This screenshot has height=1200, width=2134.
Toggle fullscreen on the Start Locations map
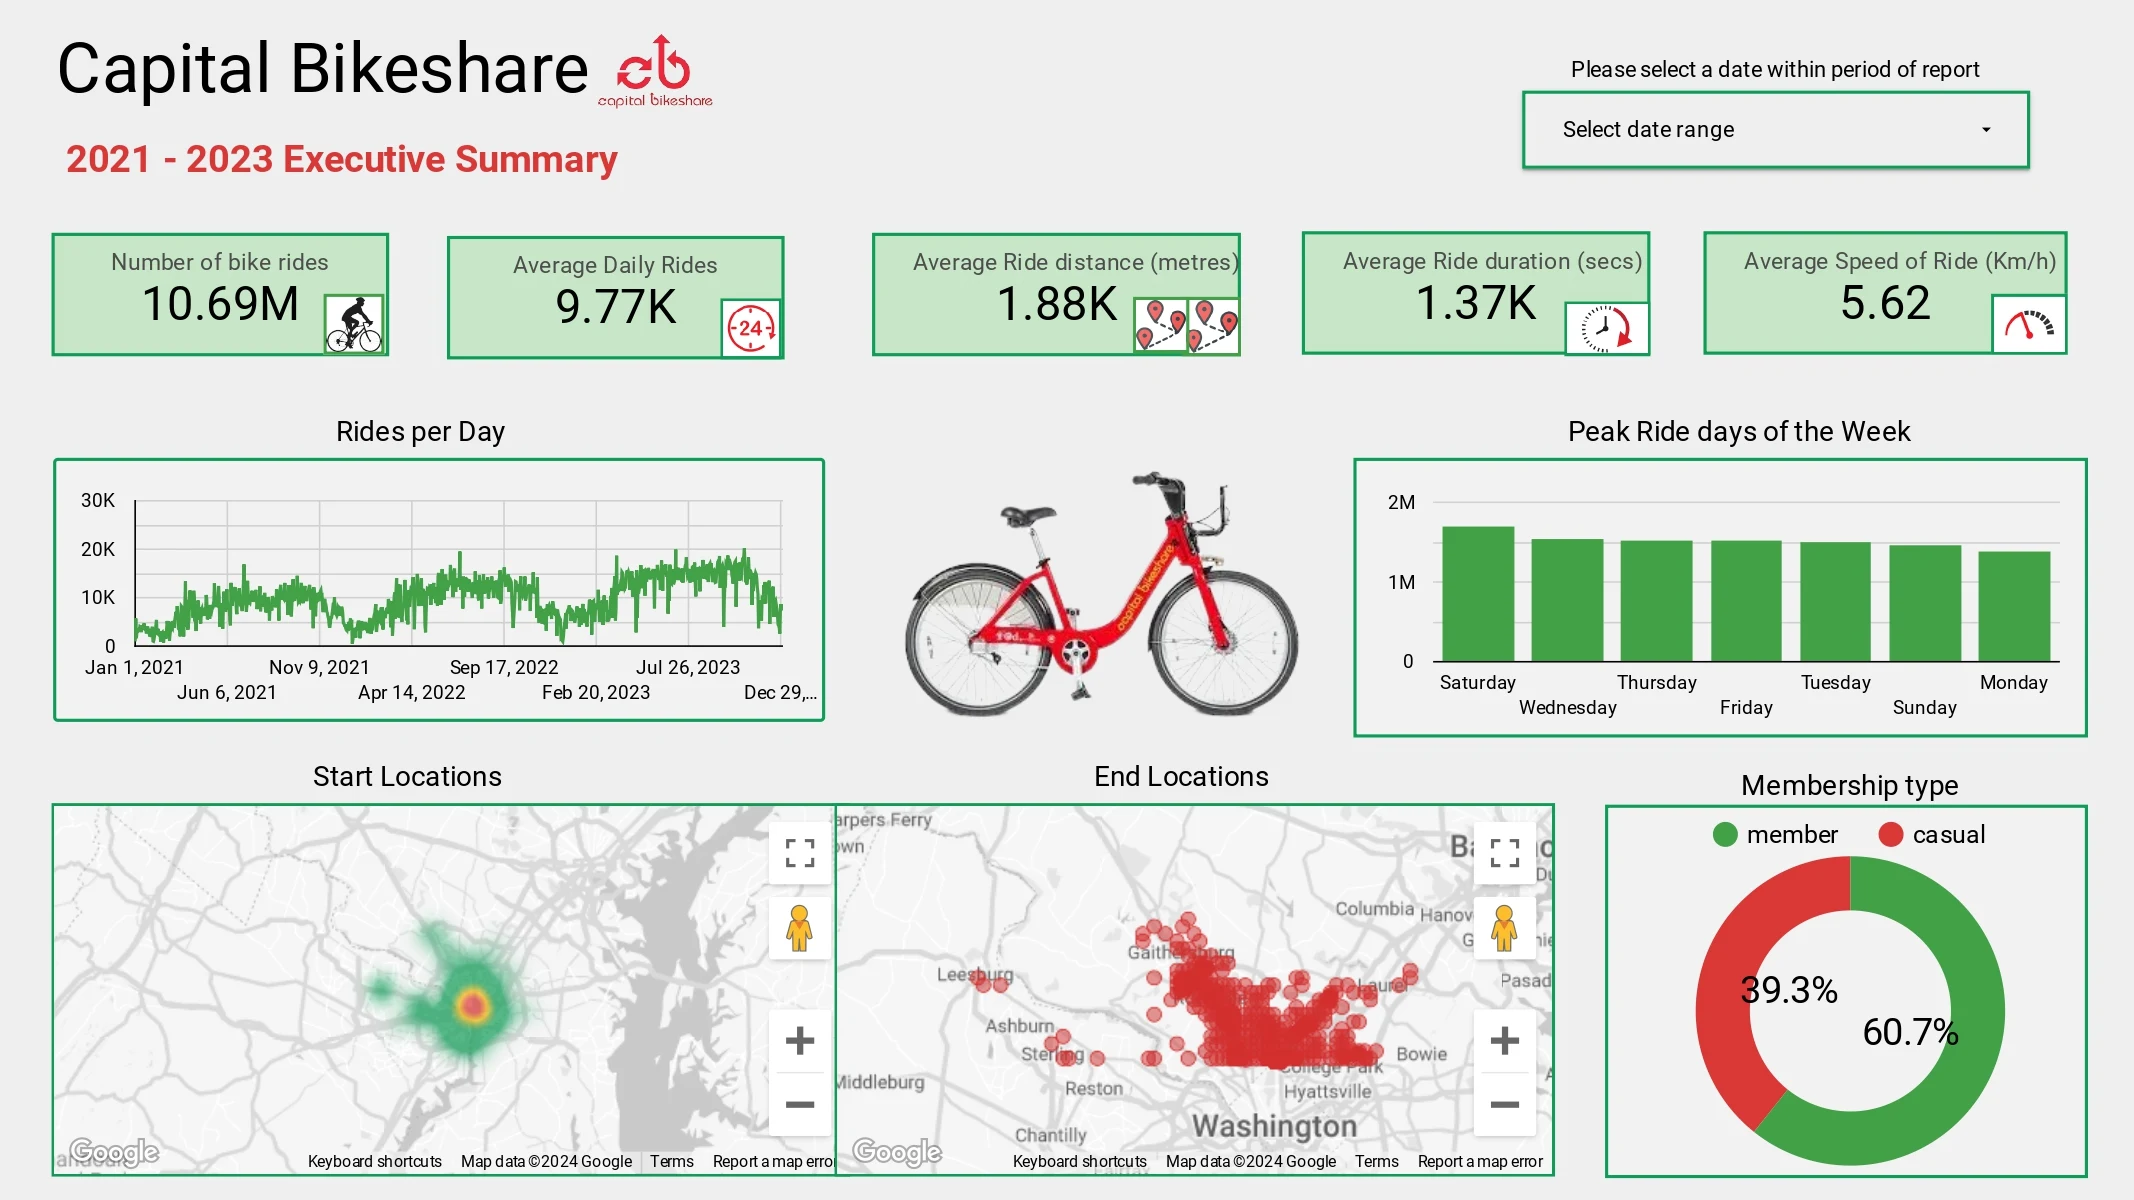800,853
